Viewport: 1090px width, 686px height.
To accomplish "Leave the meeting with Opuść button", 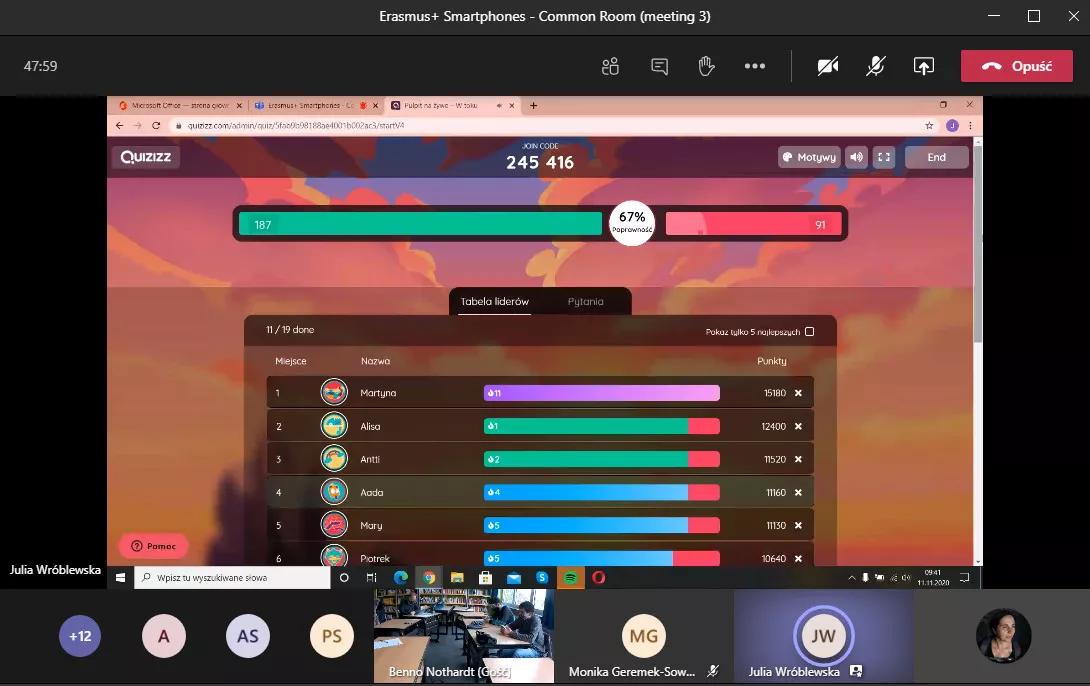I will tap(1016, 66).
